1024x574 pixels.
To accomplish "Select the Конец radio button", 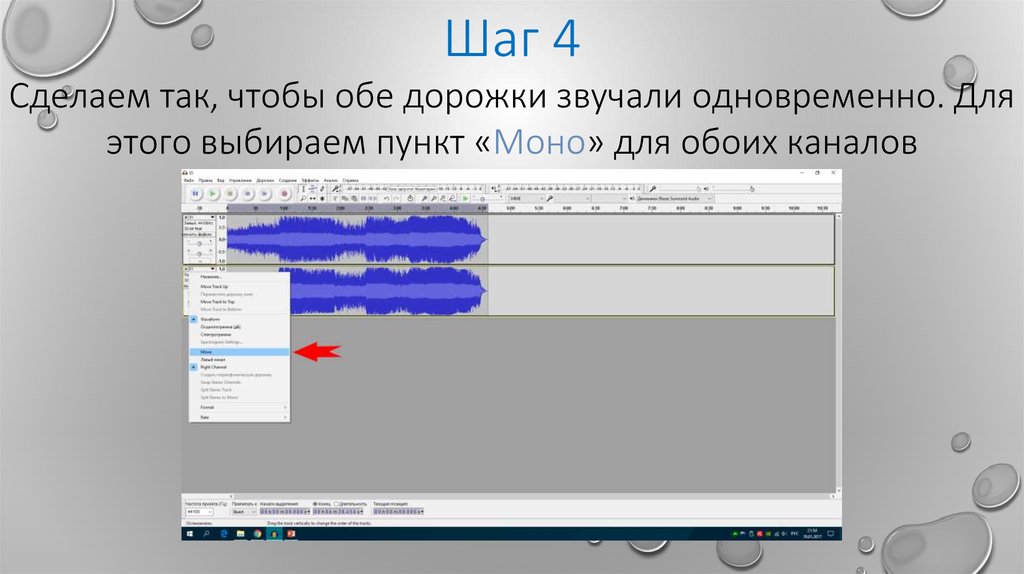I will coord(315,504).
